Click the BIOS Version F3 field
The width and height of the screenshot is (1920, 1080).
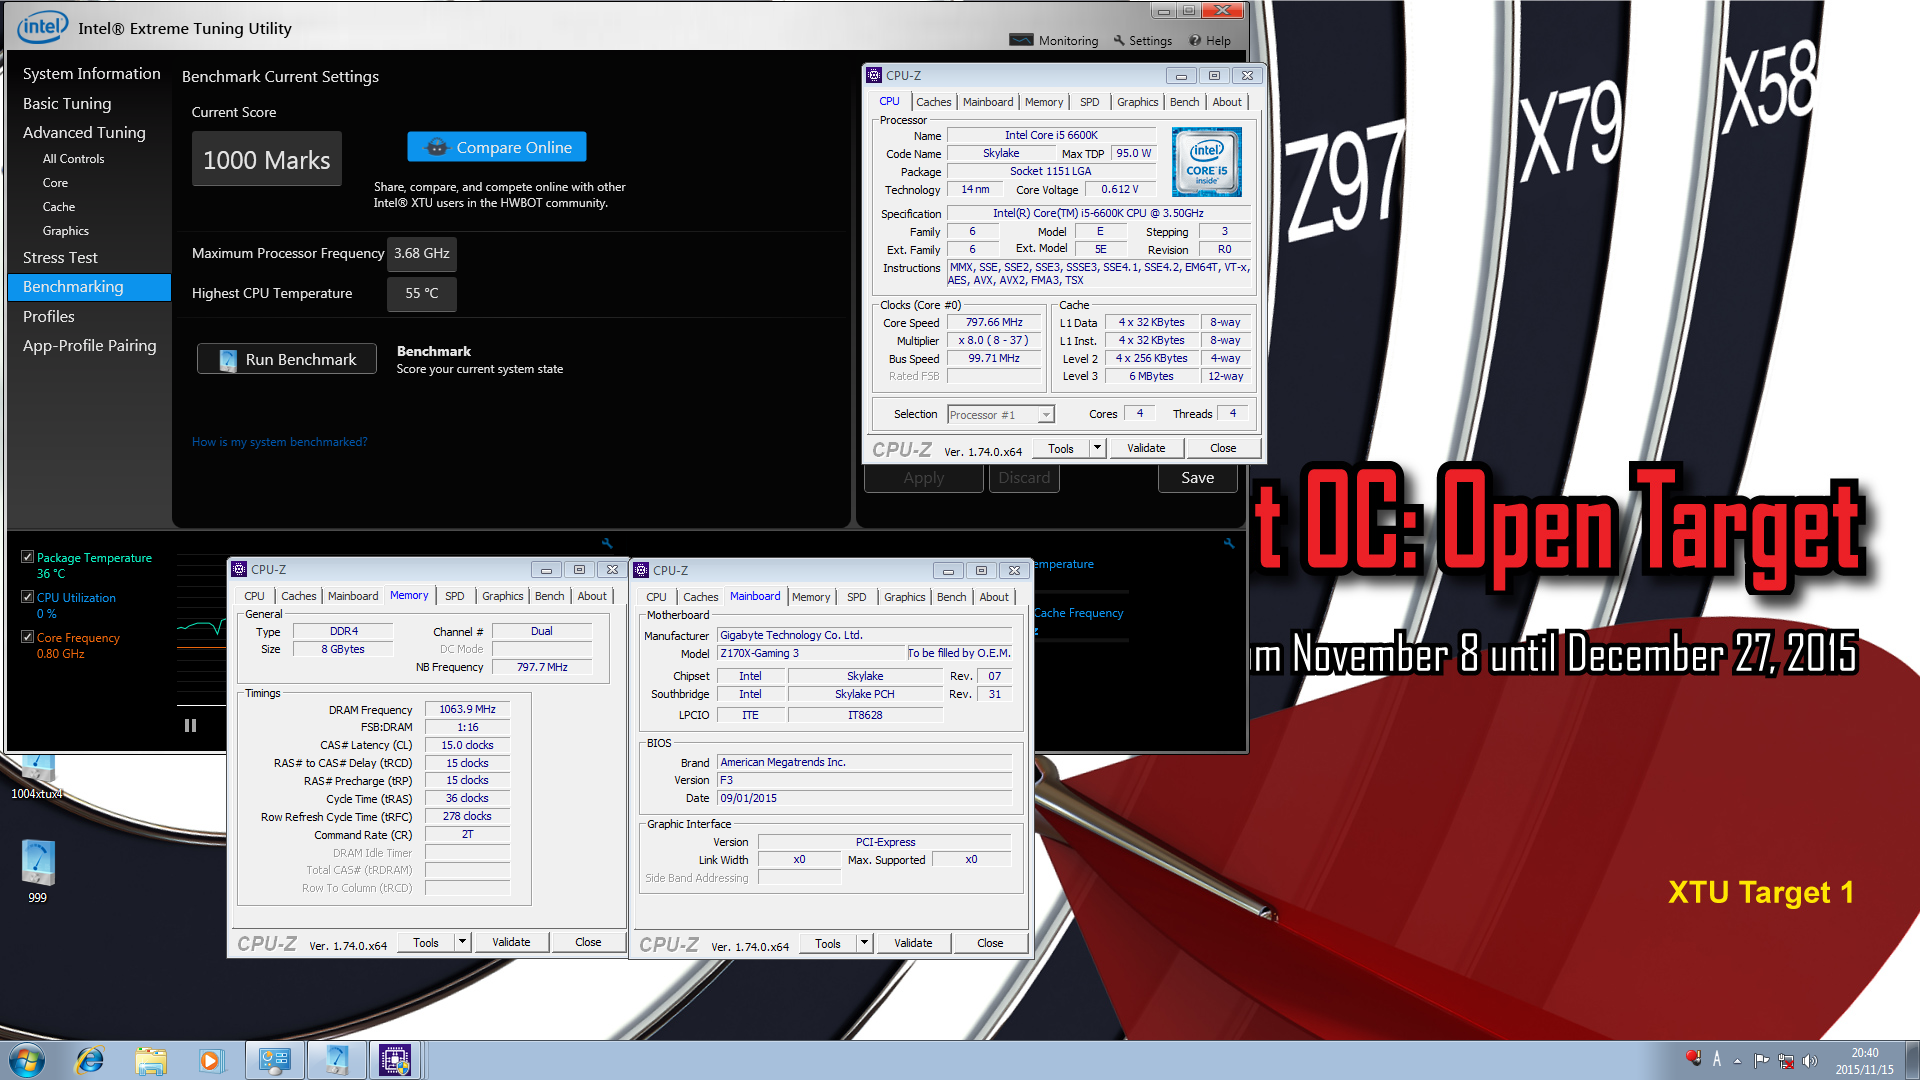(x=864, y=780)
